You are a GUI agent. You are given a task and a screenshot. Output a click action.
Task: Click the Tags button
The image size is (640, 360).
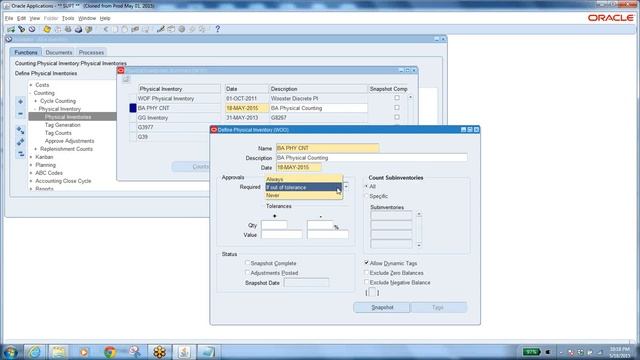438,307
